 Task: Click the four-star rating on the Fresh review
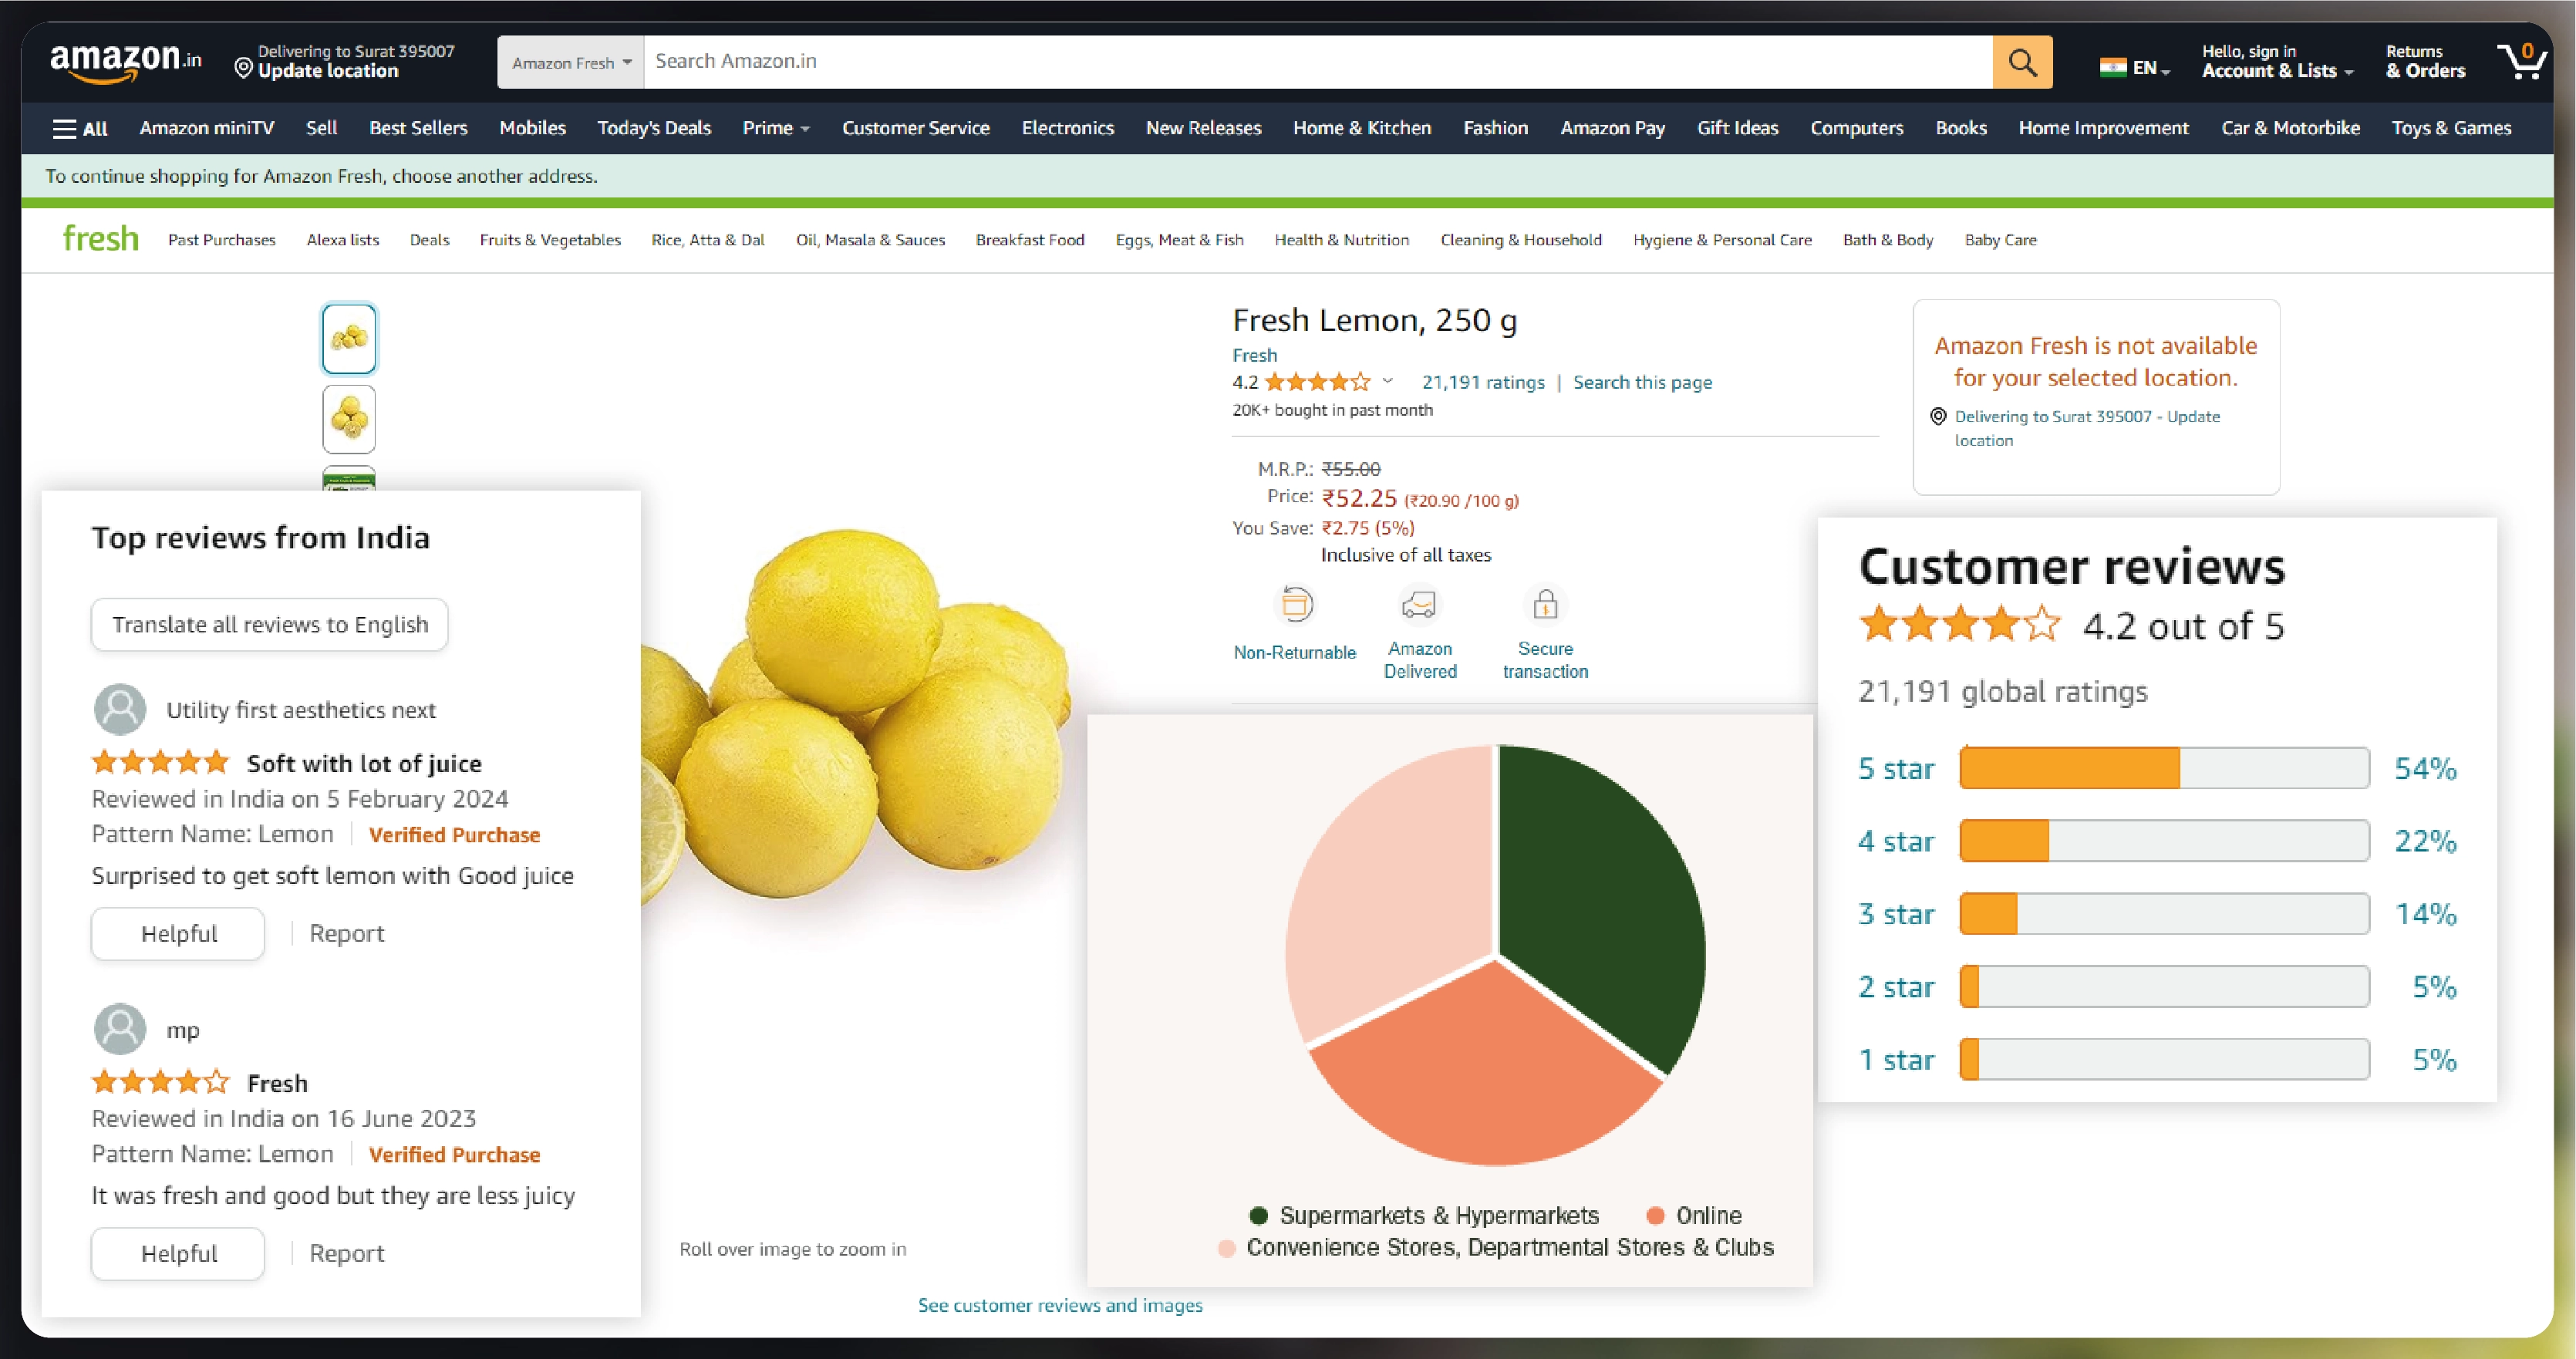[x=161, y=1083]
